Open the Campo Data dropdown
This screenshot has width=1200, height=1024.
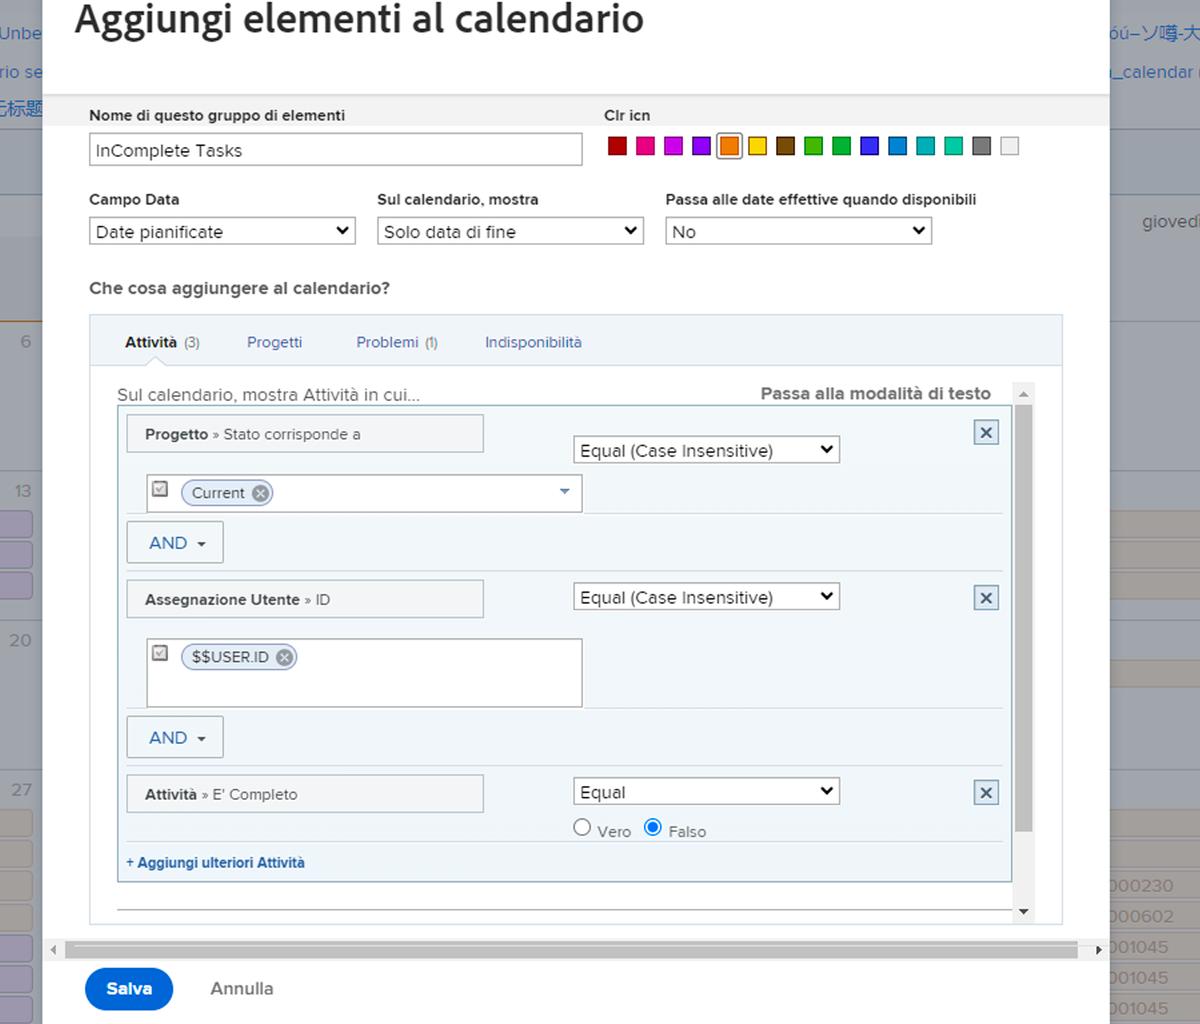221,231
